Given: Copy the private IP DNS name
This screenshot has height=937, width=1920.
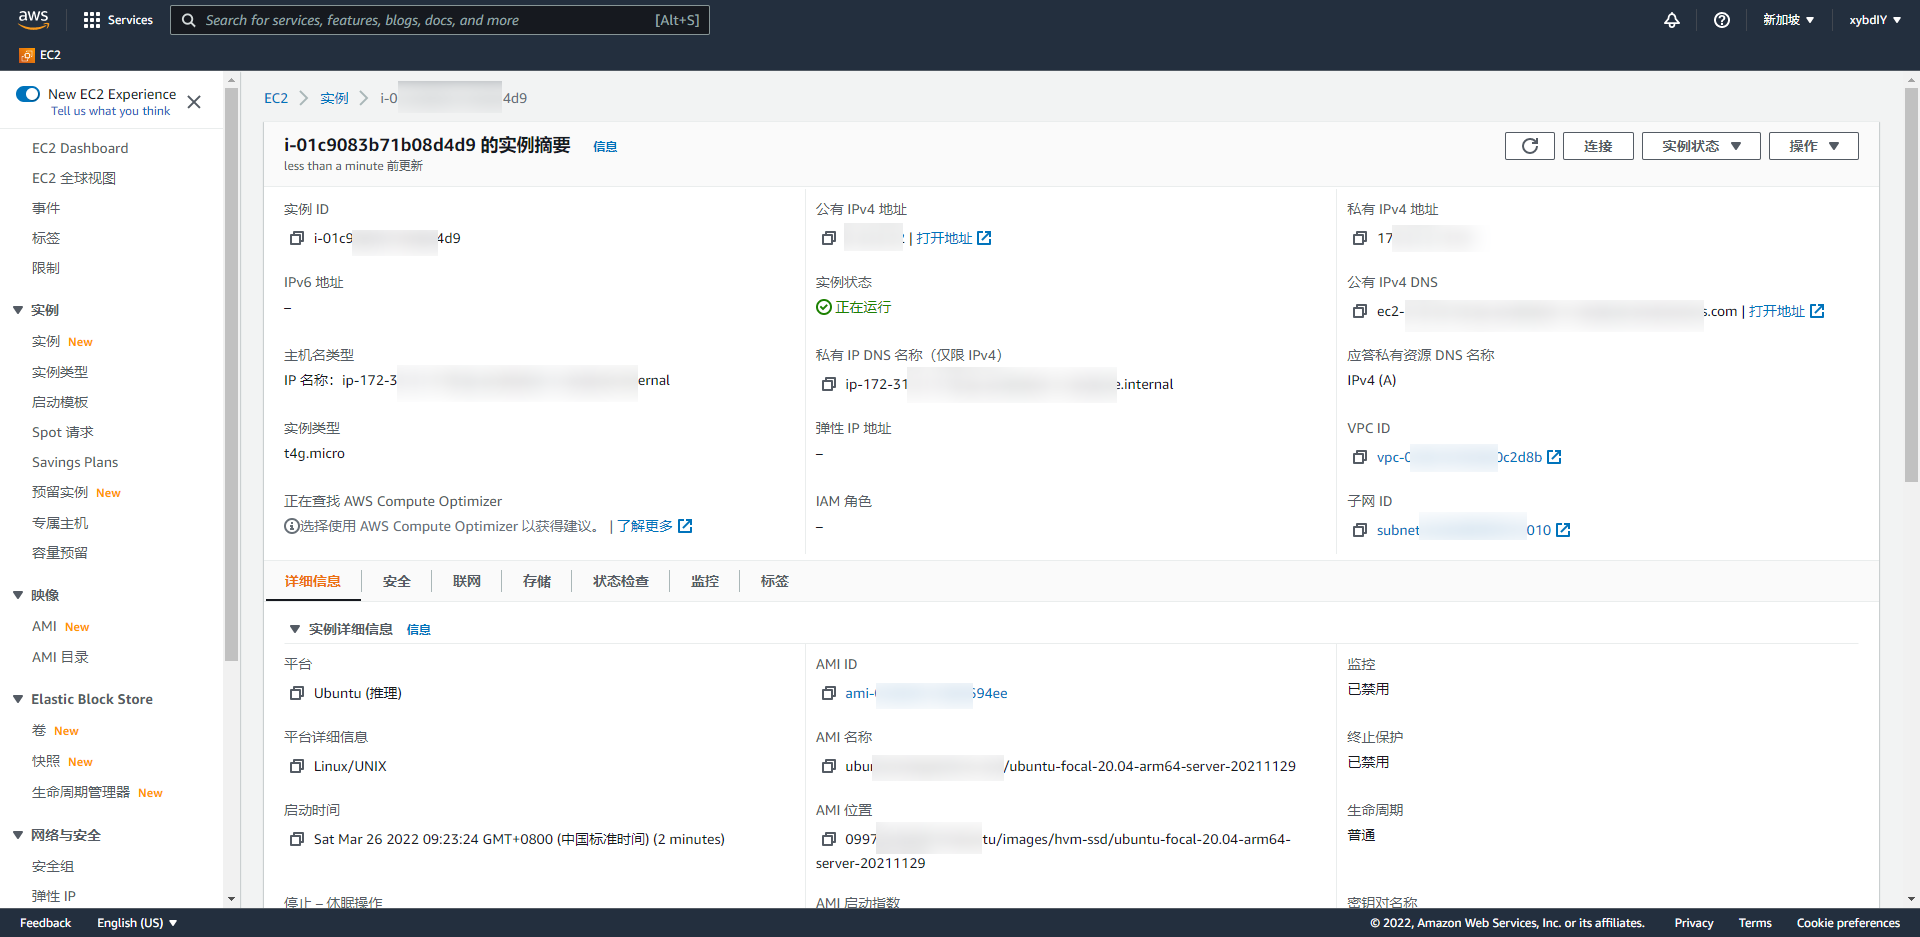Looking at the screenshot, I should click(x=829, y=384).
